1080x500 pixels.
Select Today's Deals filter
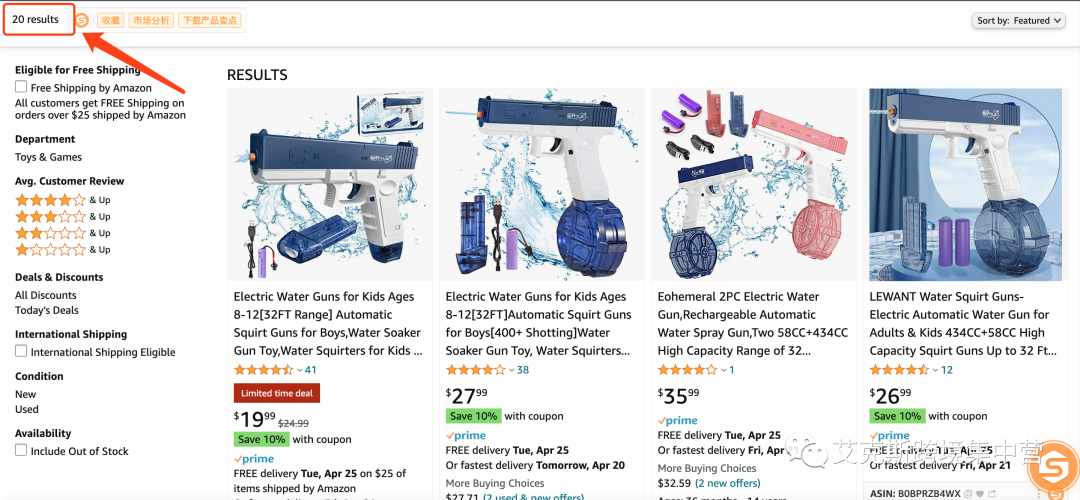tap(47, 310)
